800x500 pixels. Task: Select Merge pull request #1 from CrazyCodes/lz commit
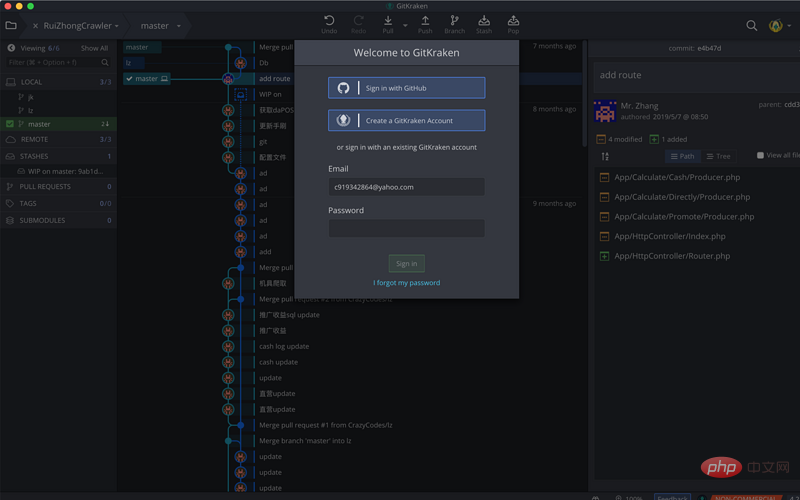click(326, 425)
